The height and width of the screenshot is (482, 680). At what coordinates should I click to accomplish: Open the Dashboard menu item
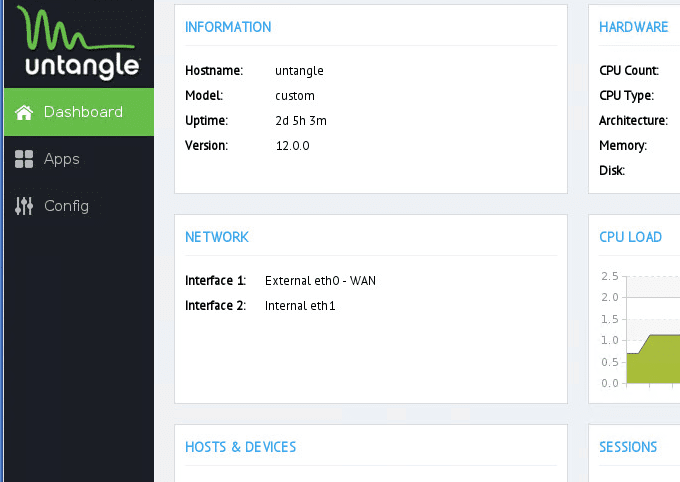coord(83,112)
